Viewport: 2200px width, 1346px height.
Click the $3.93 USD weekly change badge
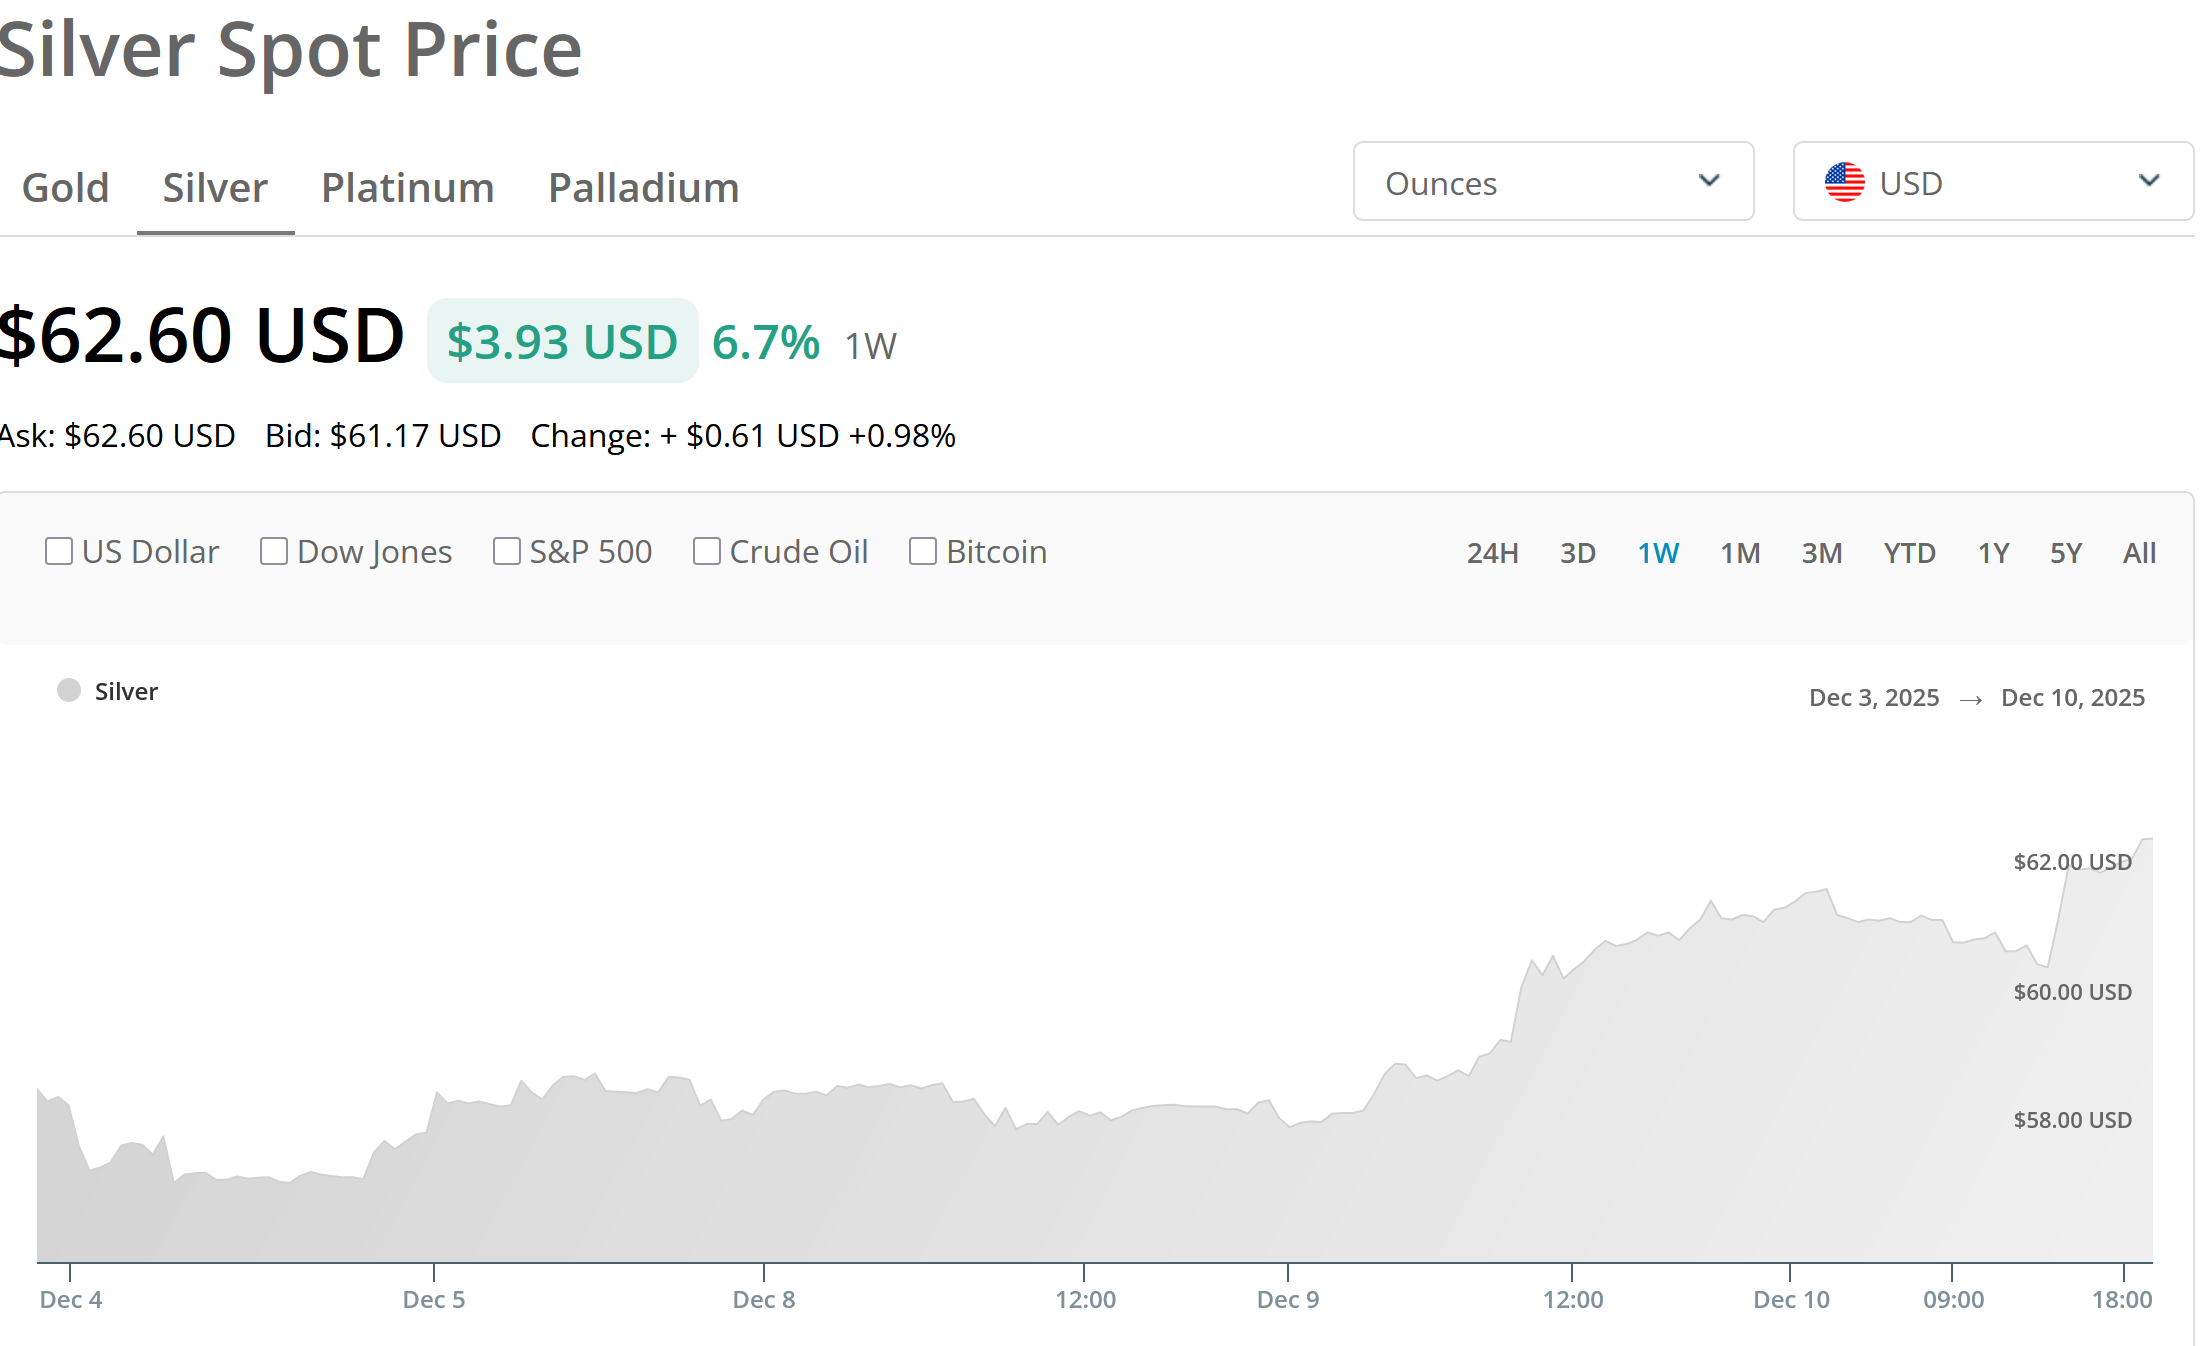point(562,341)
